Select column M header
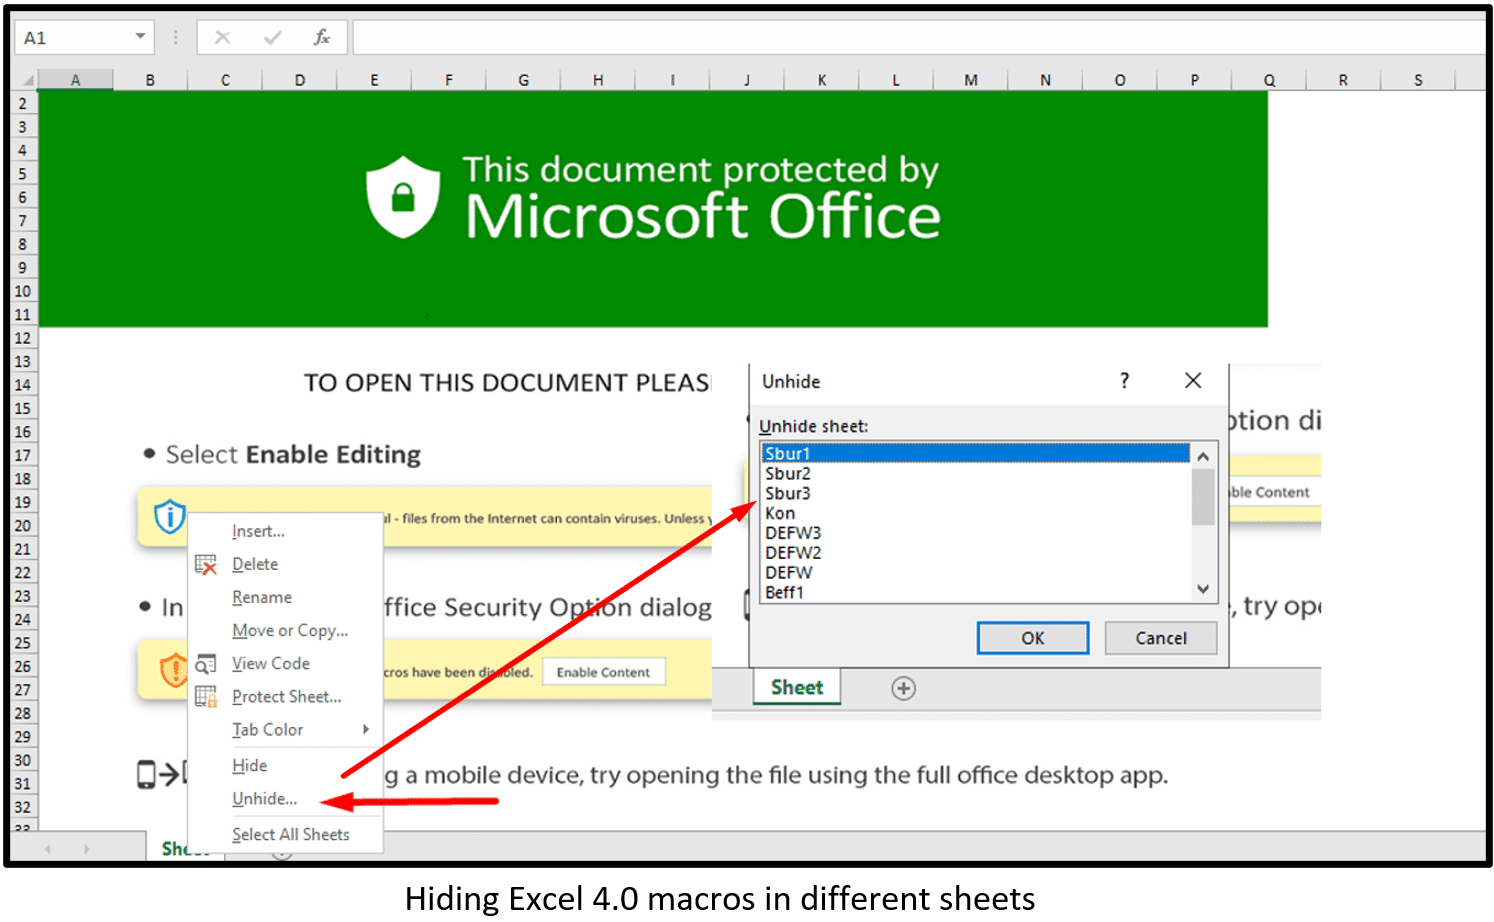1494x922 pixels. tap(970, 80)
